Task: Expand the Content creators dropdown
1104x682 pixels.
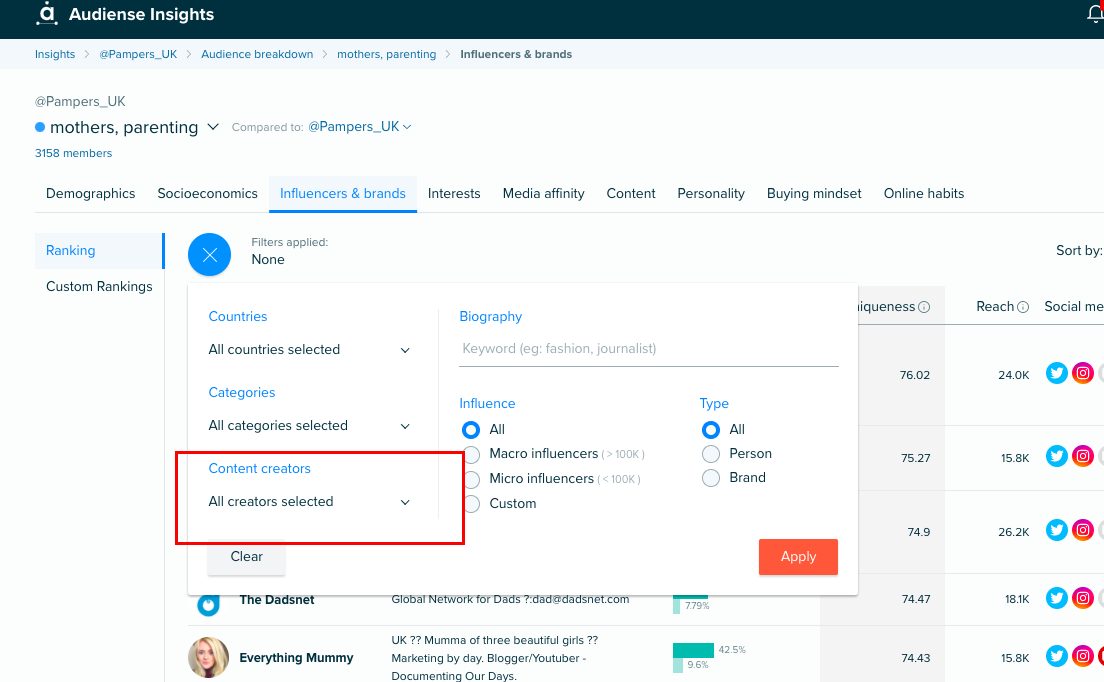Action: pos(309,502)
